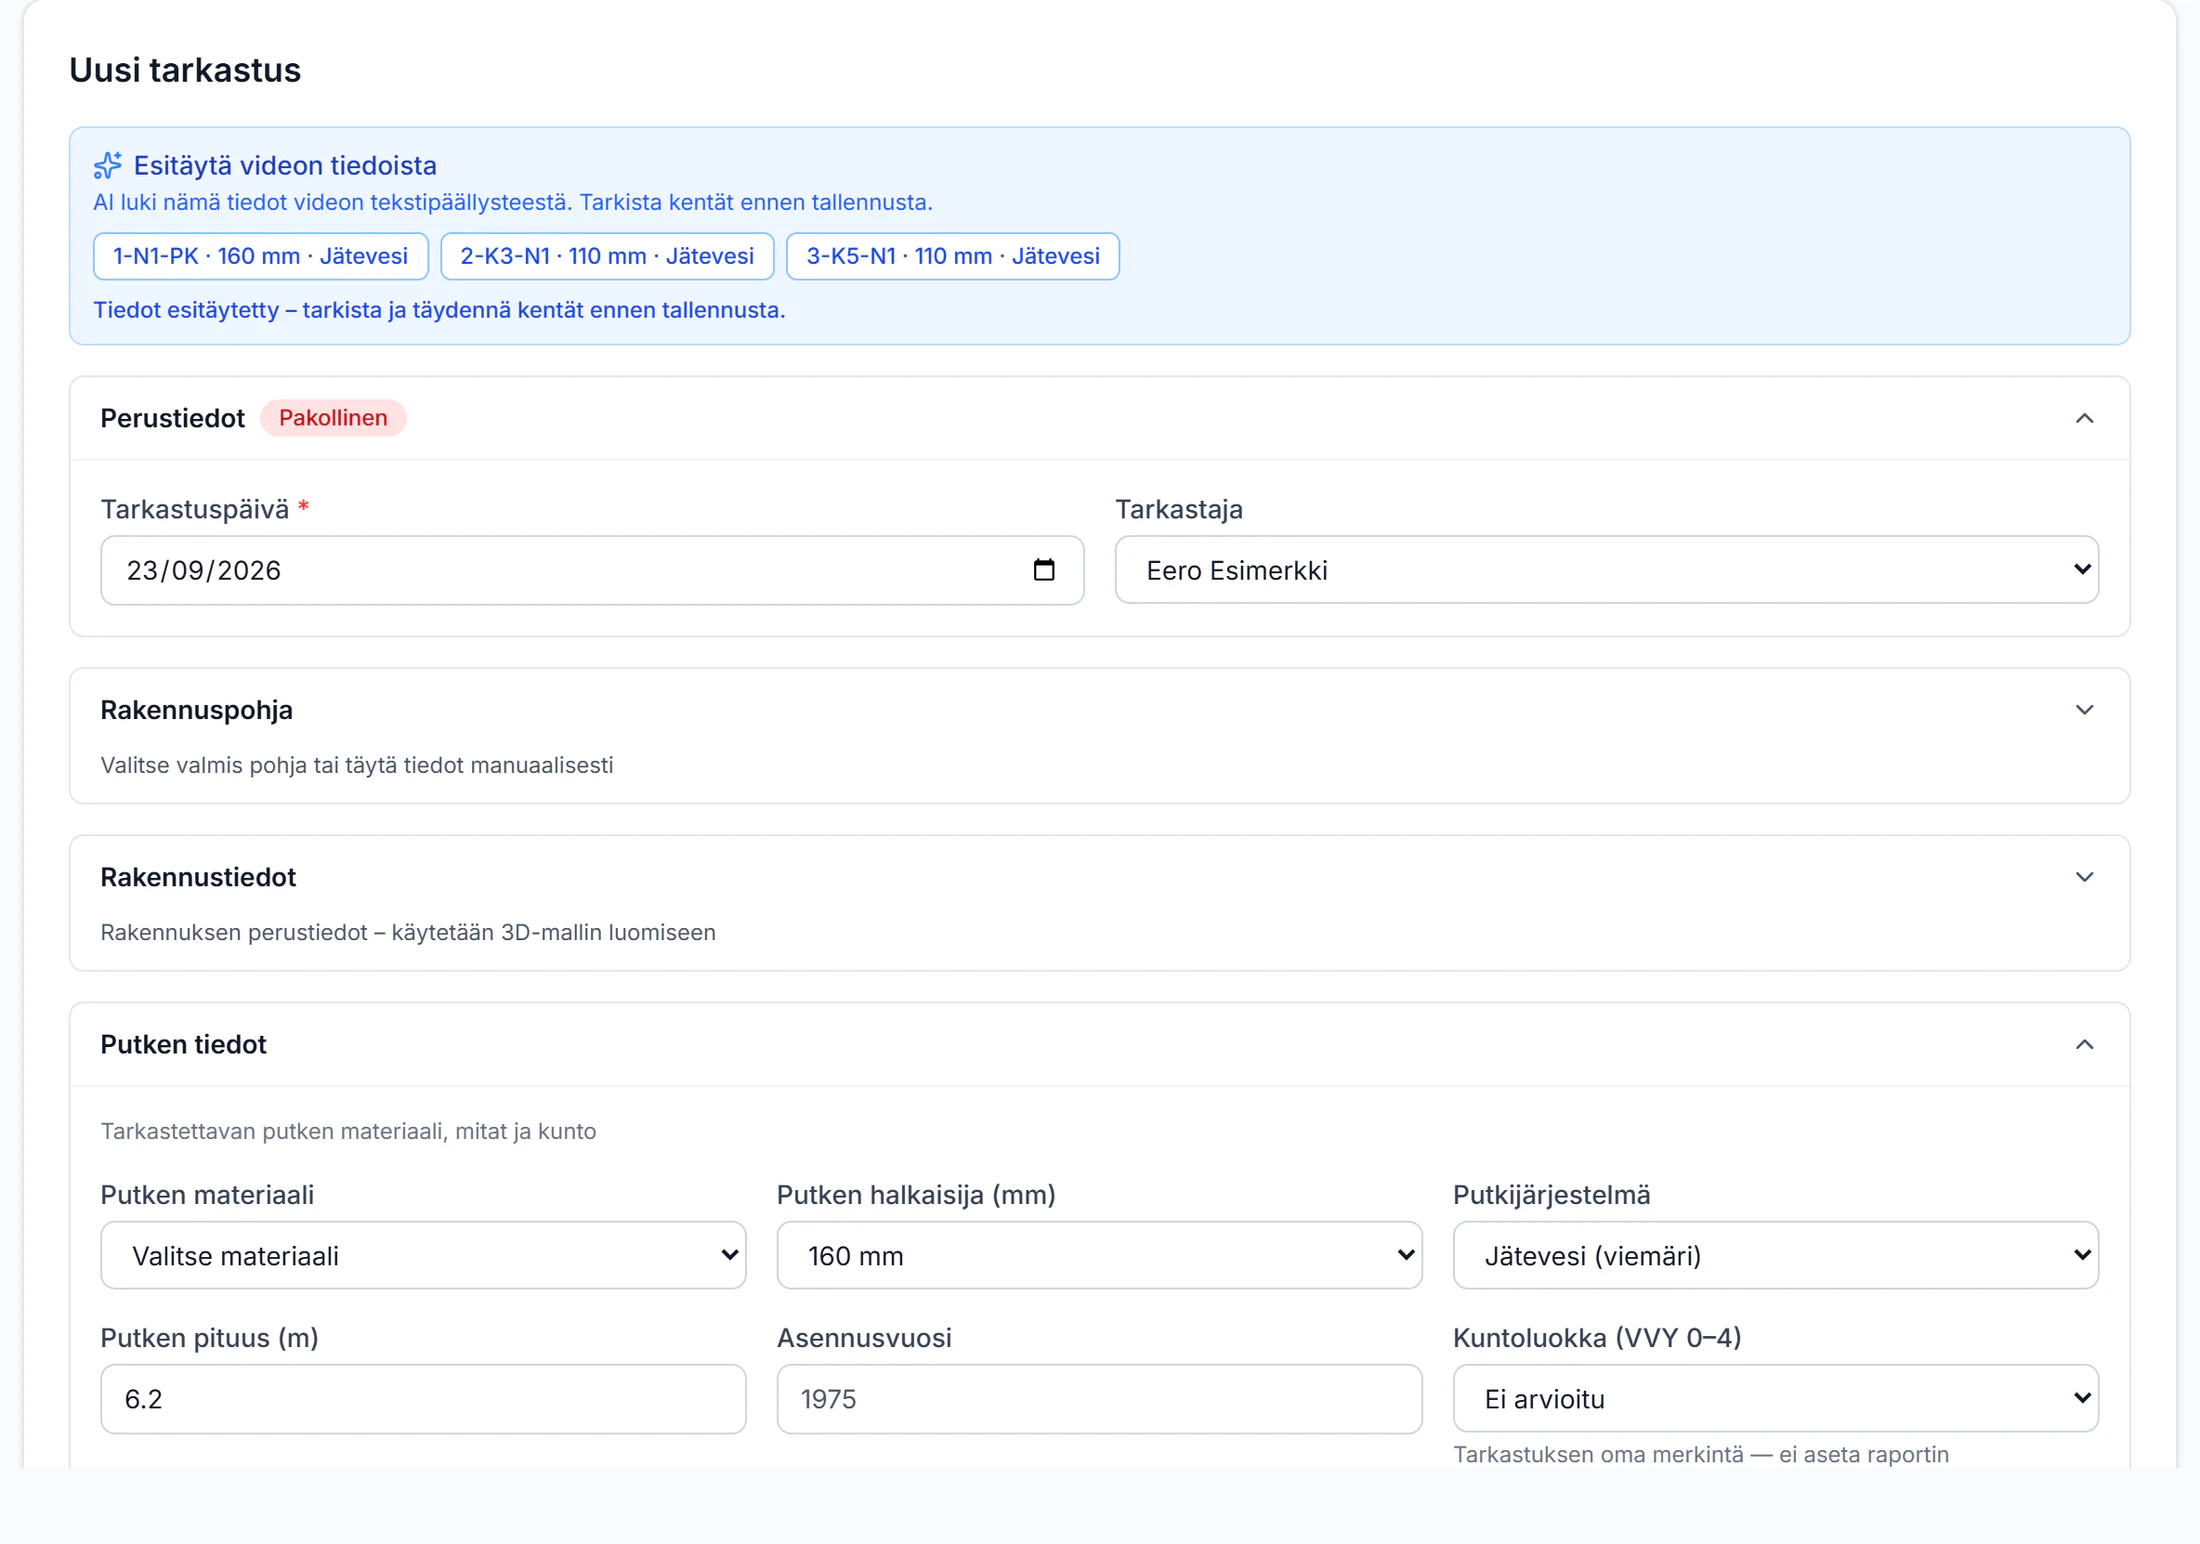Click the text 'Valitse valmis pohja tai täytä tiedot manuaalisesti'

pyautogui.click(x=357, y=765)
